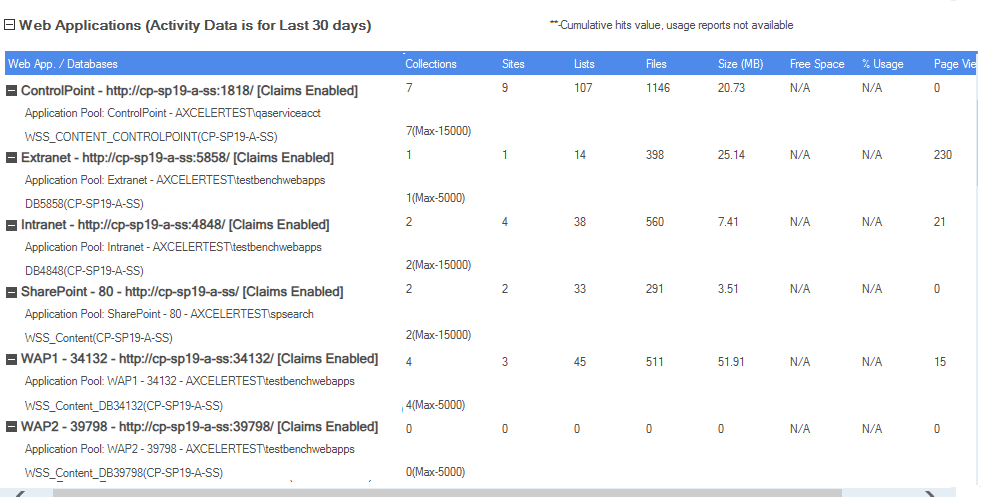Sort by Size (MB) column

click(x=740, y=64)
